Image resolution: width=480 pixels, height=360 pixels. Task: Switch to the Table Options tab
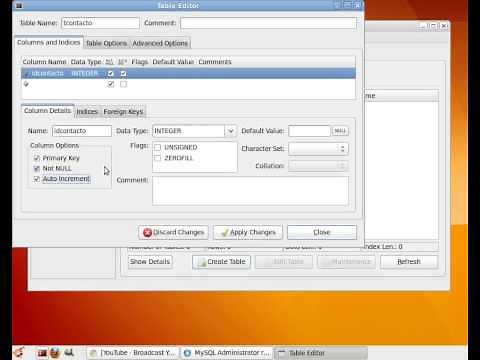coord(107,43)
